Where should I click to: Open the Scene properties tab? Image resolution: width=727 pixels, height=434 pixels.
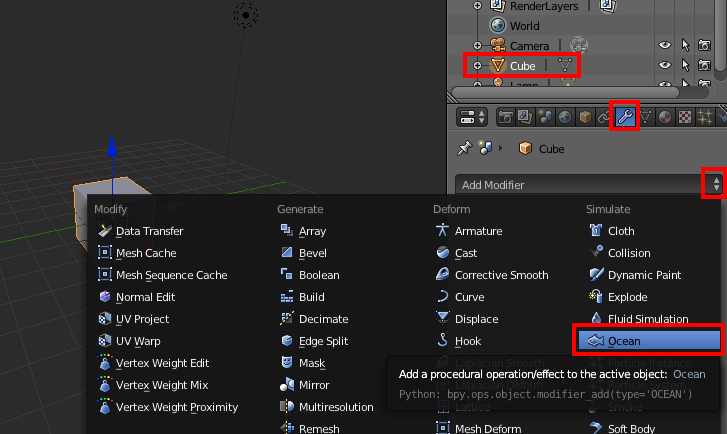click(x=545, y=117)
